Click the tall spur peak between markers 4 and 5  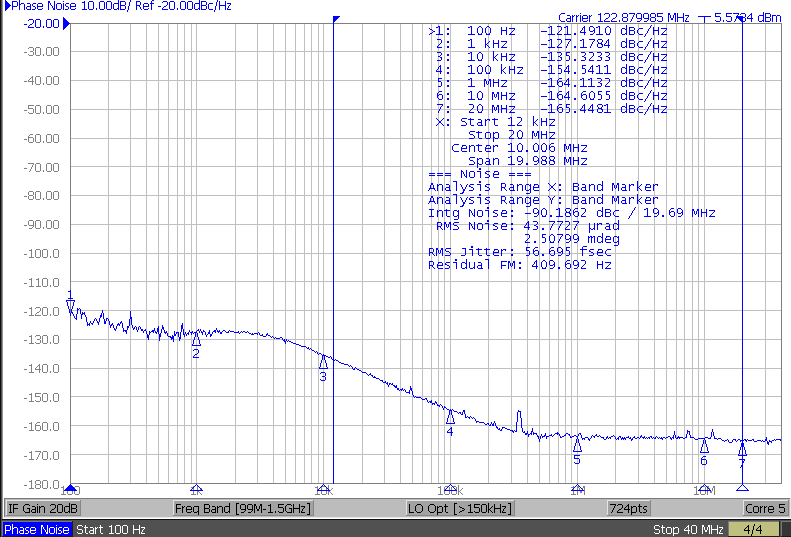click(x=519, y=421)
